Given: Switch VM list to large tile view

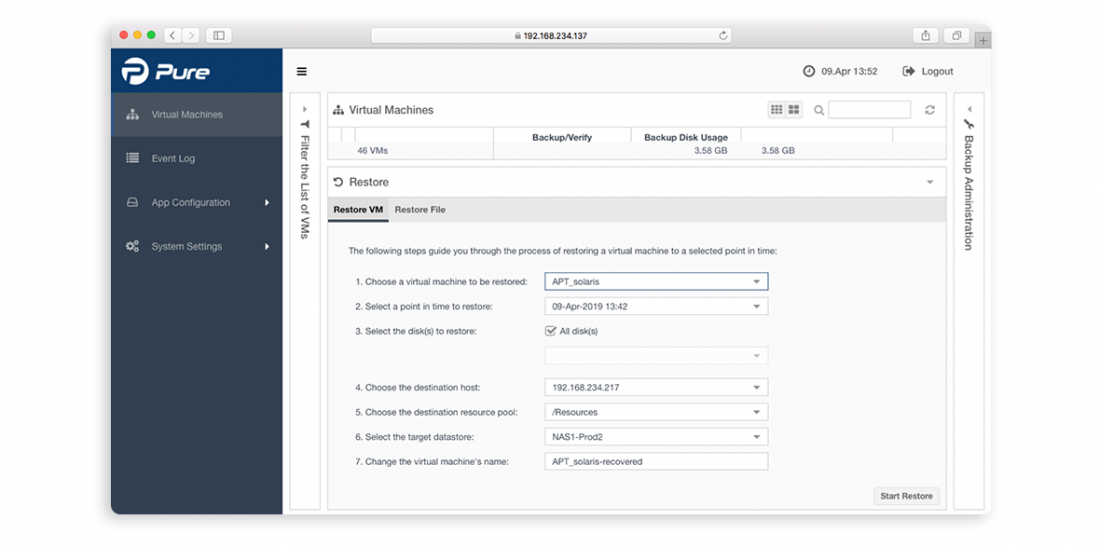Looking at the screenshot, I should coord(794,109).
